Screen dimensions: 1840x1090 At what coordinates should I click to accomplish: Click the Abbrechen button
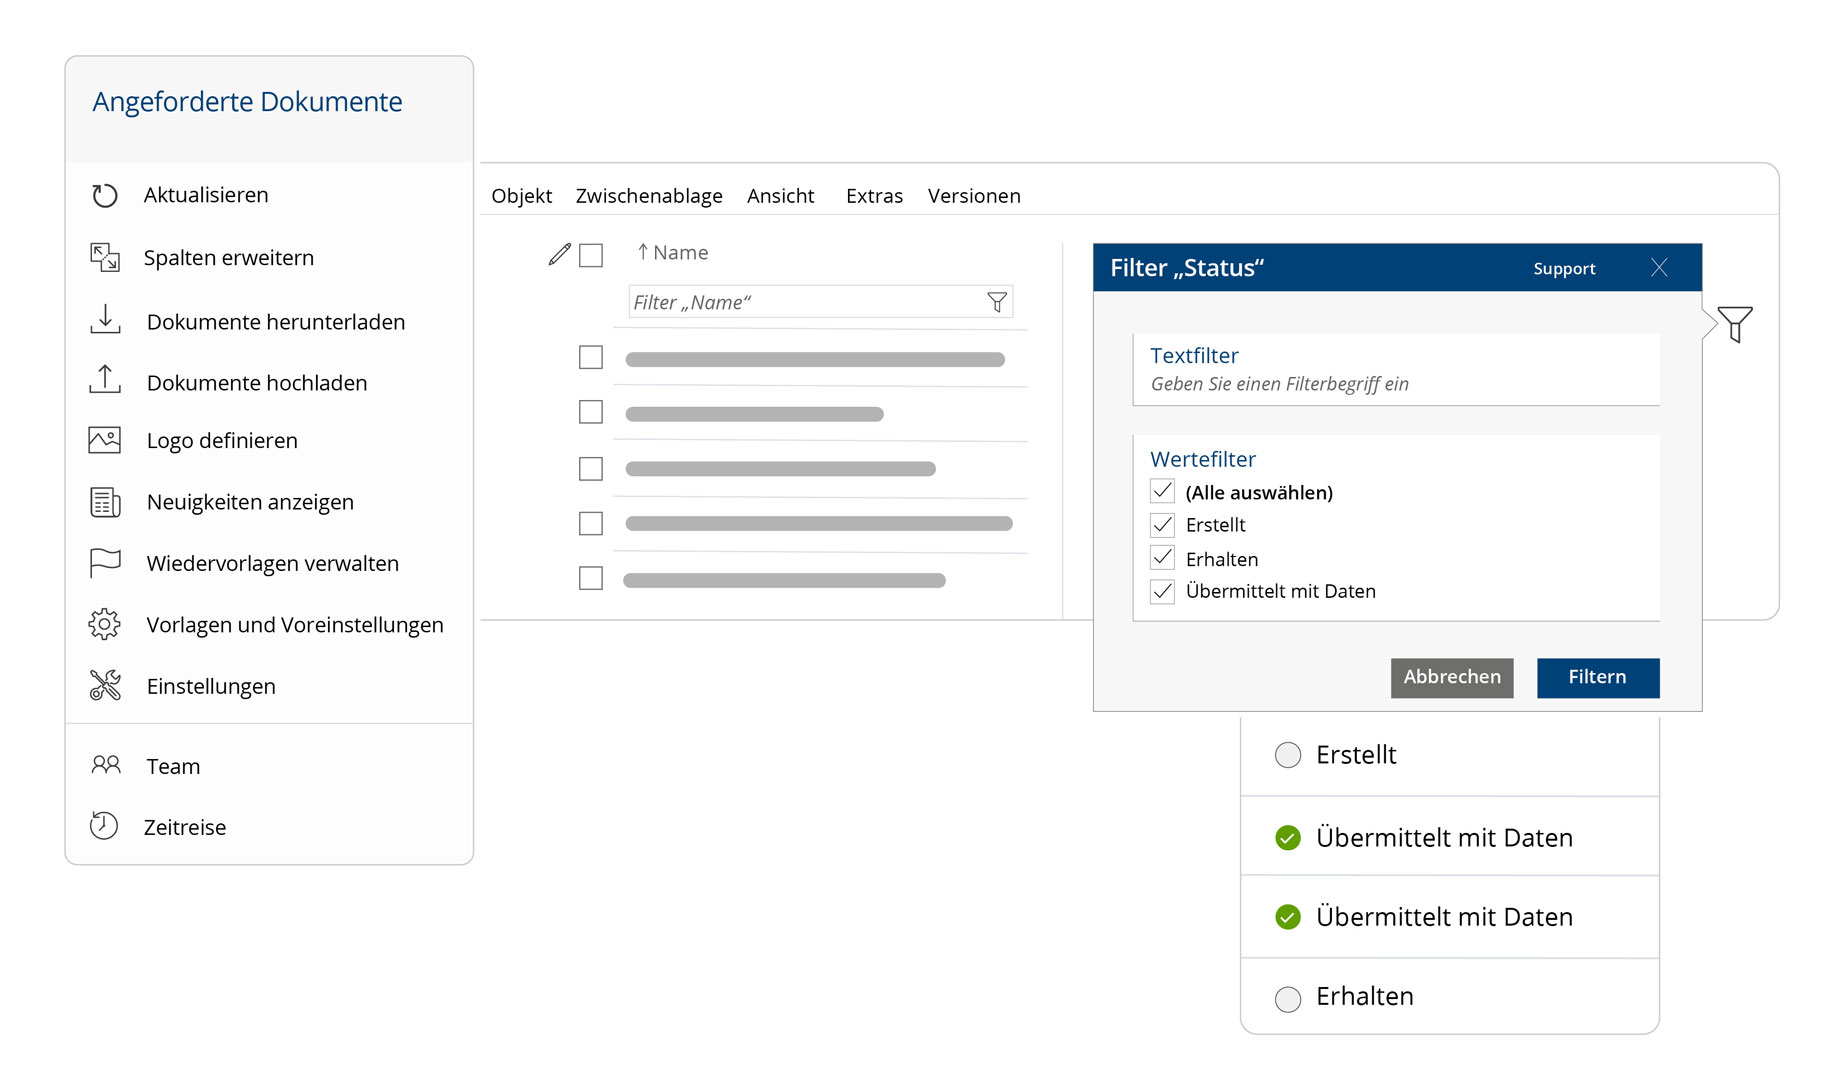(x=1452, y=677)
